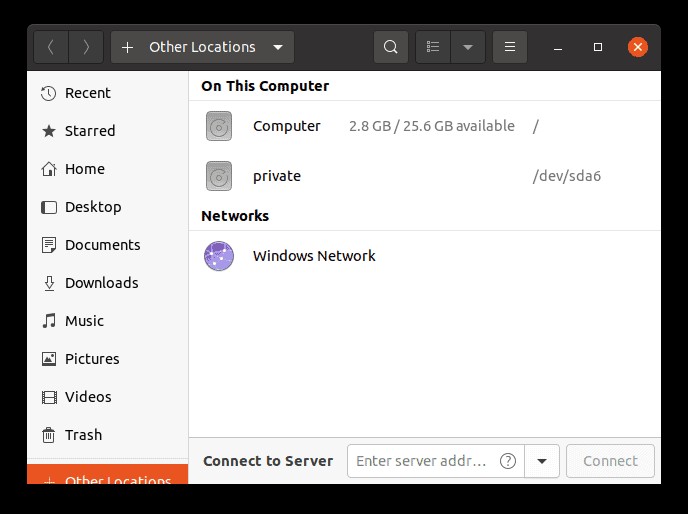Open view options dropdown arrow
Screen dimensions: 688x514
pyautogui.click(x=468, y=47)
